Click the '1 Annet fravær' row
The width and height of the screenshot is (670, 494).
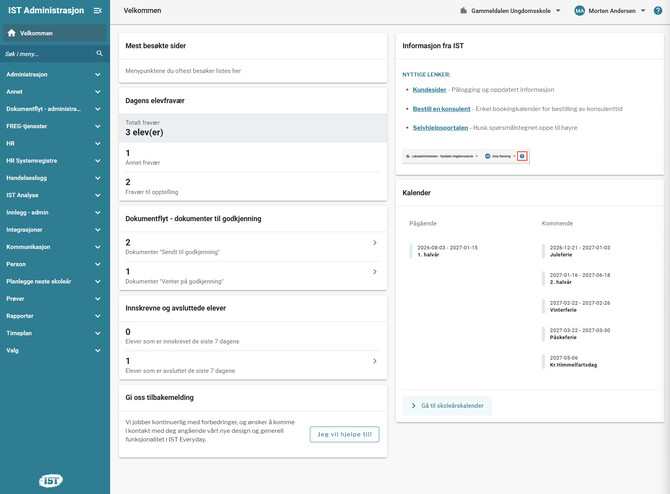(x=253, y=157)
